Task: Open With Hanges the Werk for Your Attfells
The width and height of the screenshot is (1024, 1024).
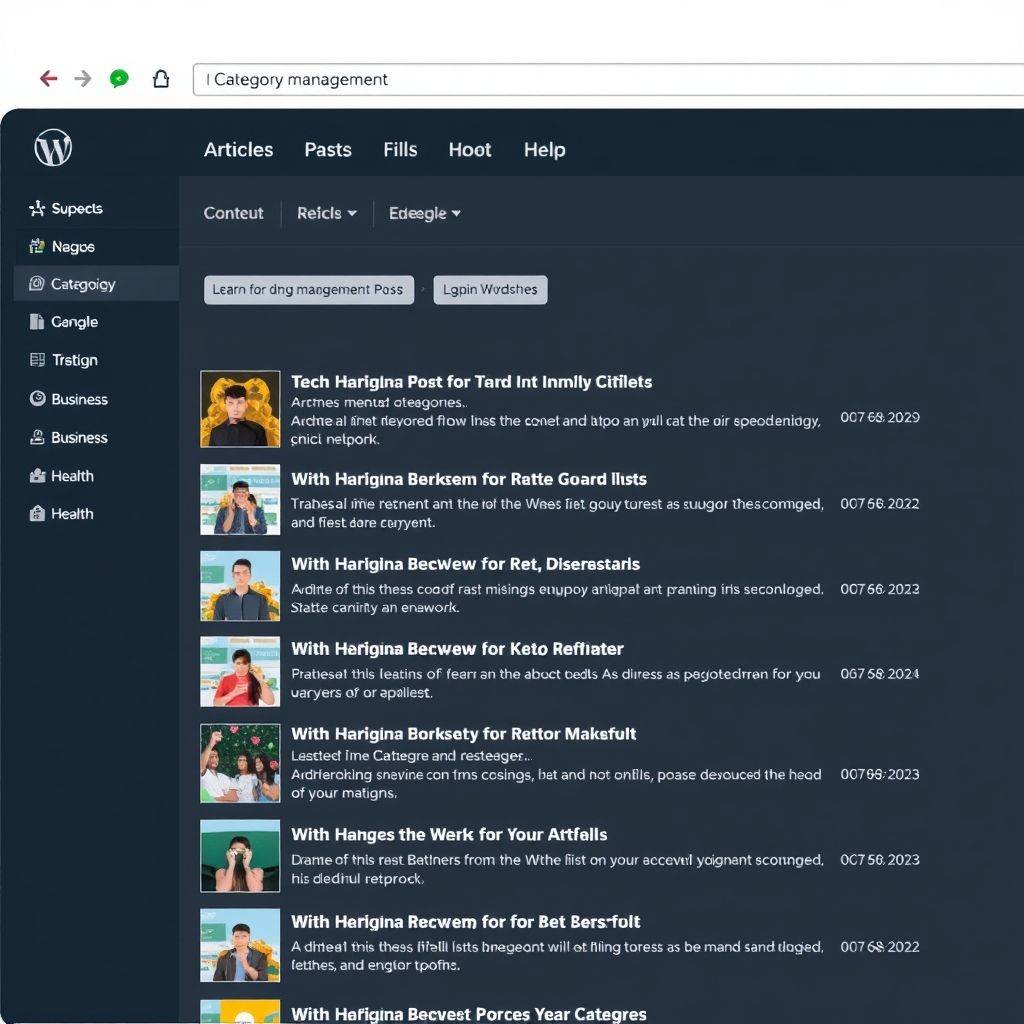Action: [x=449, y=834]
